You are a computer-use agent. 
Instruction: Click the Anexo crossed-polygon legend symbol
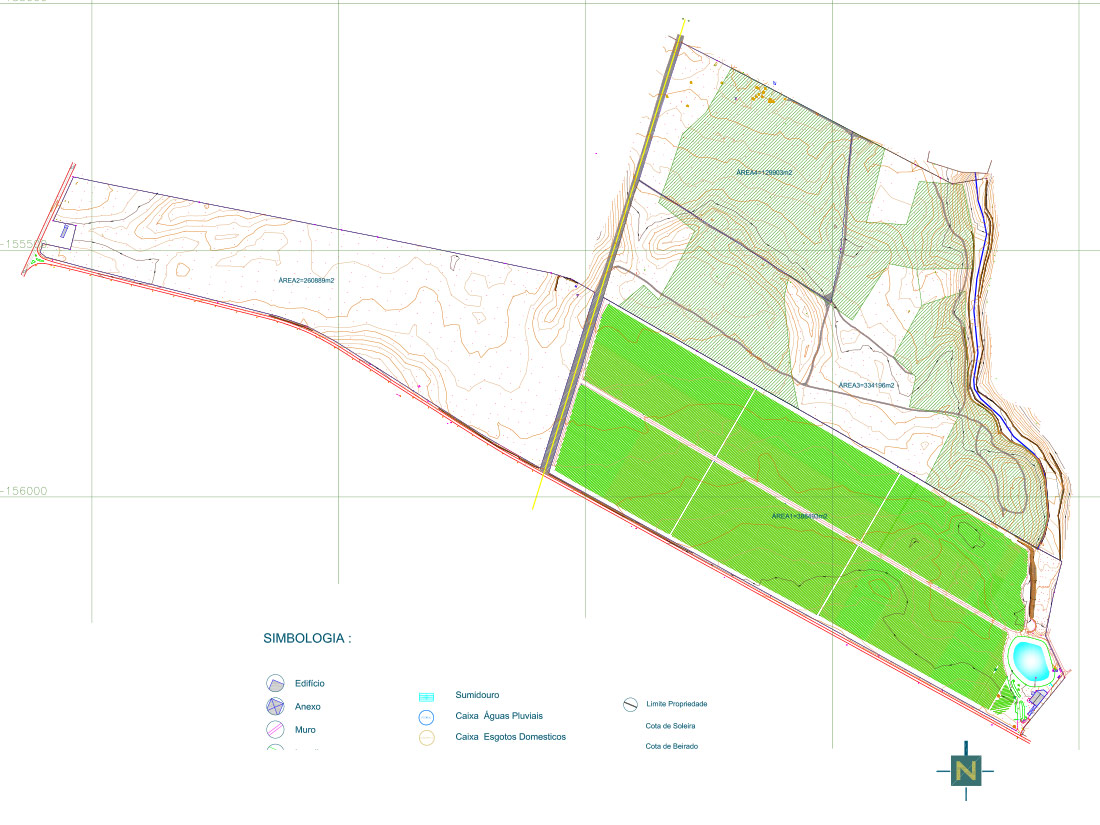click(x=275, y=706)
